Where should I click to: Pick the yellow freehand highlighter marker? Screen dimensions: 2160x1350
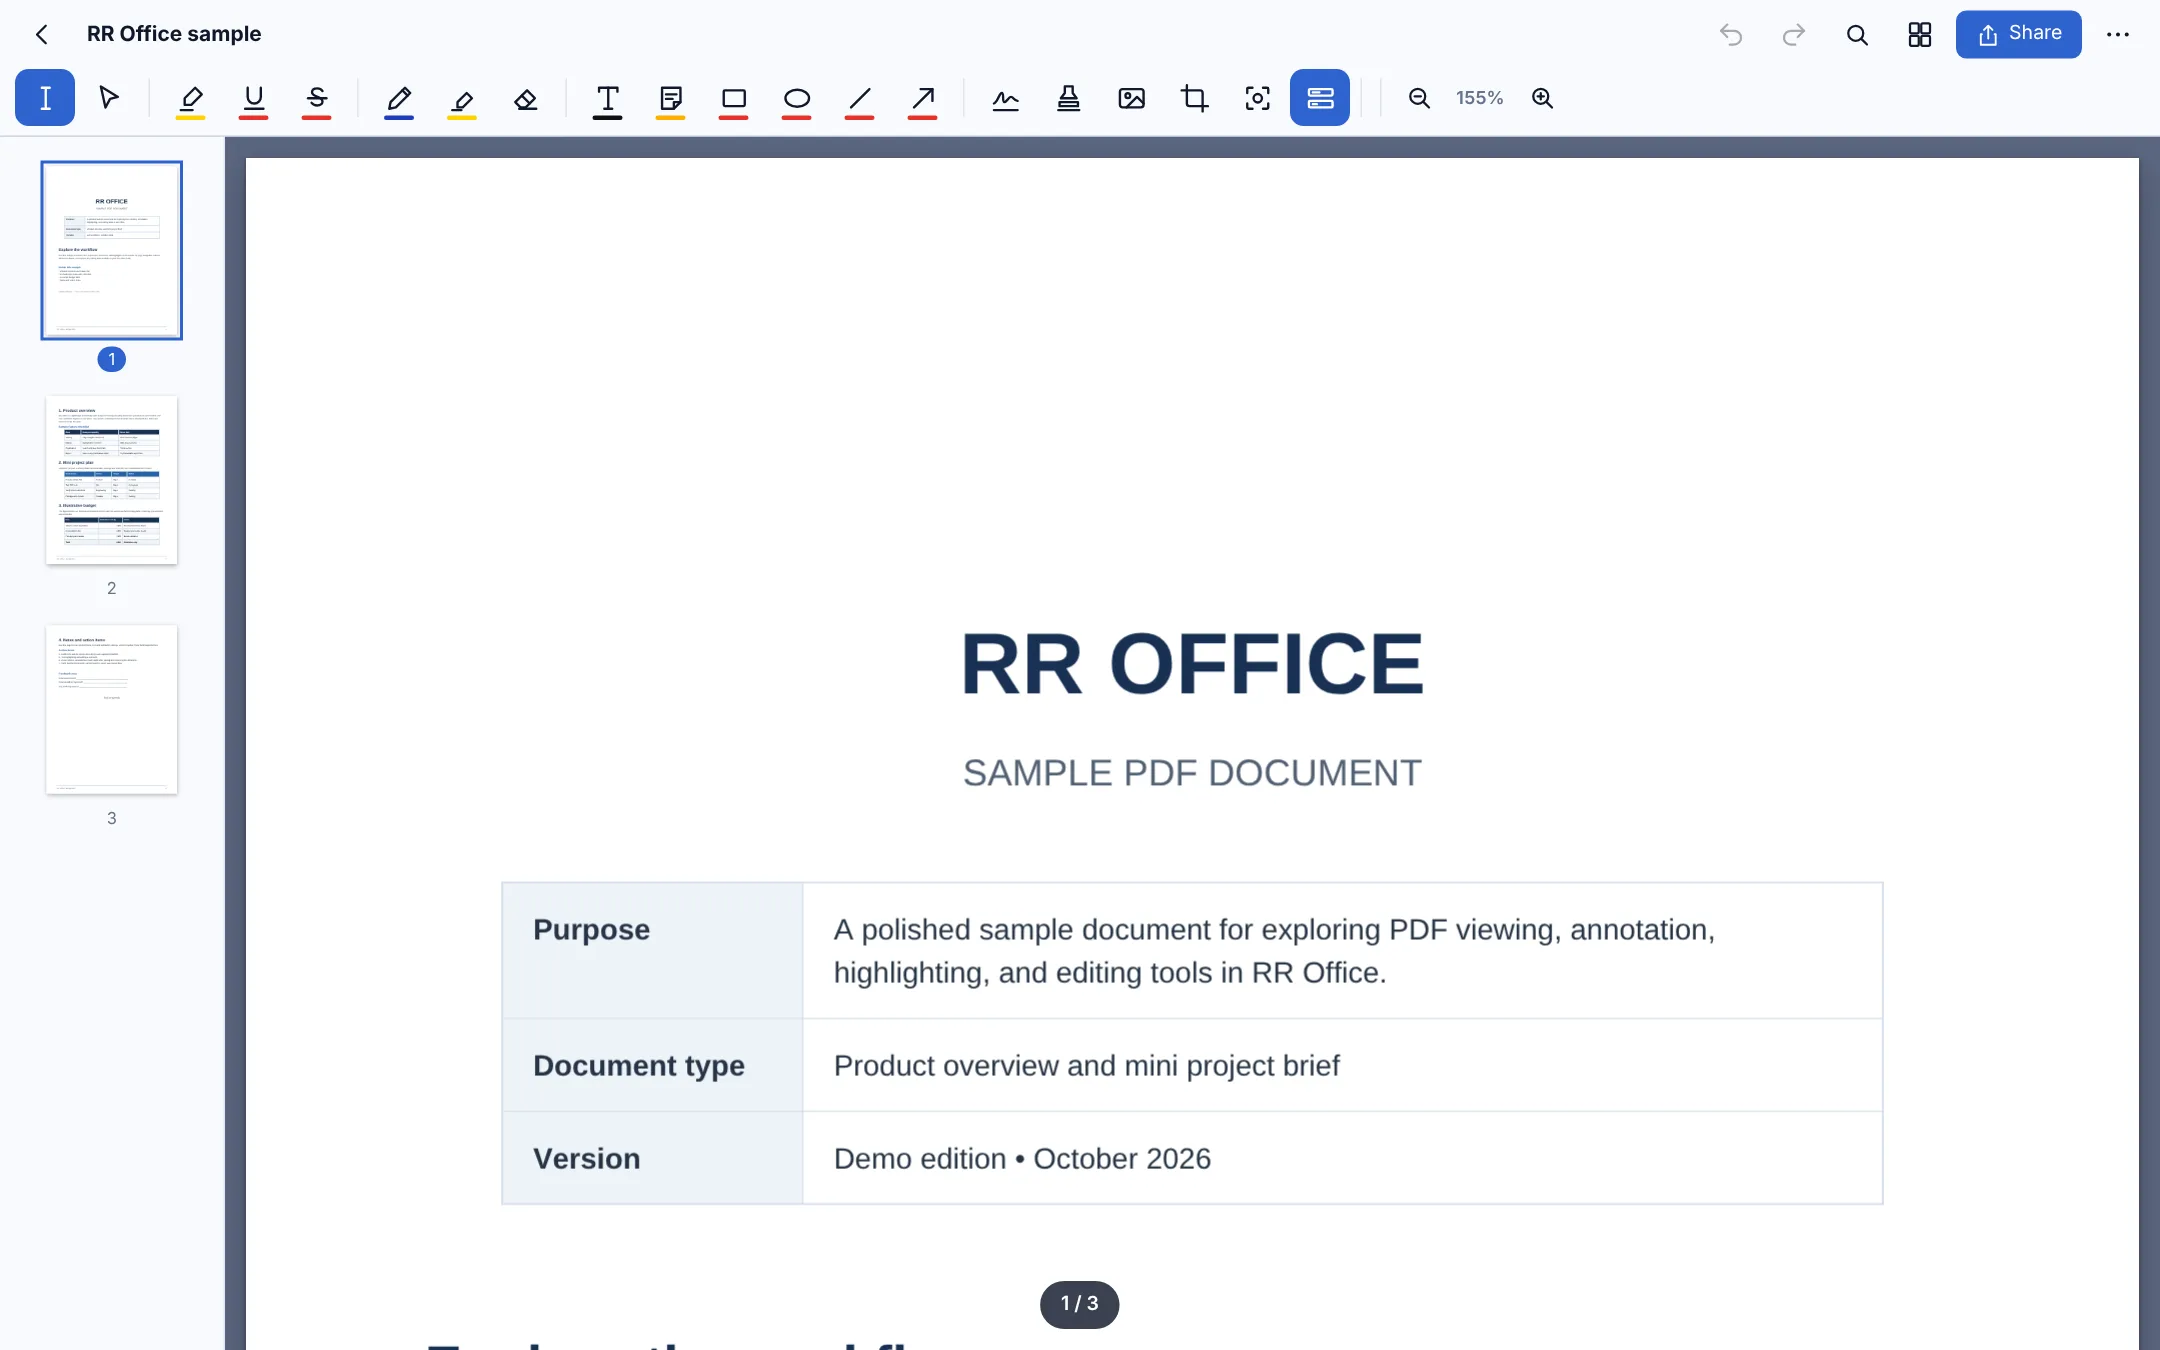461,100
